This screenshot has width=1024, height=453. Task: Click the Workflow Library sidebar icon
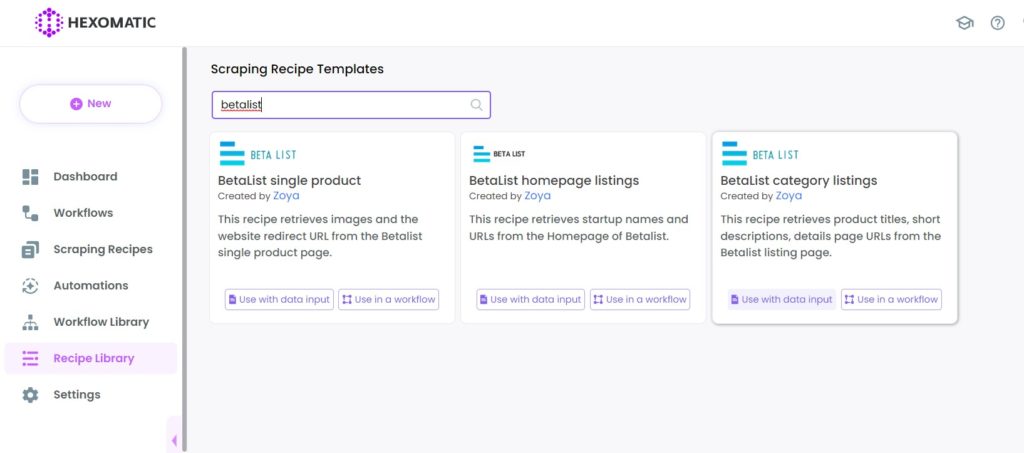point(30,322)
